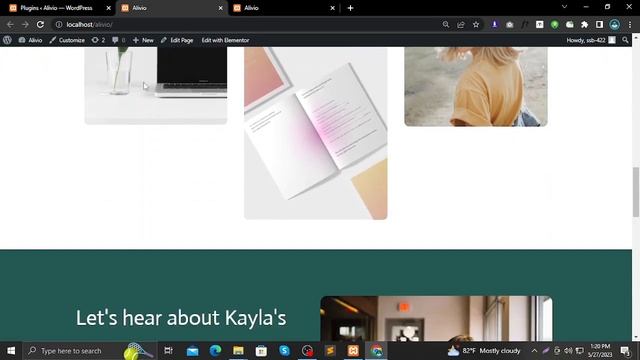Open the '2' updates item in admin bar
The width and height of the screenshot is (640, 360).
pyautogui.click(x=98, y=40)
